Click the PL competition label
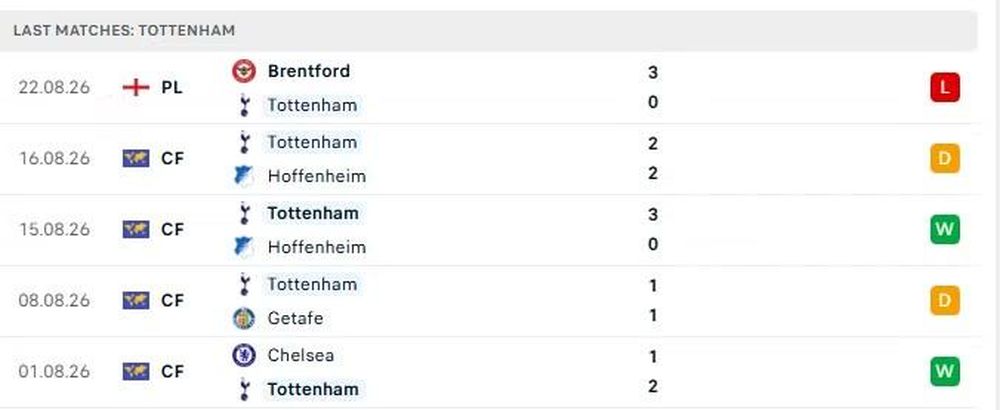 coord(172,87)
